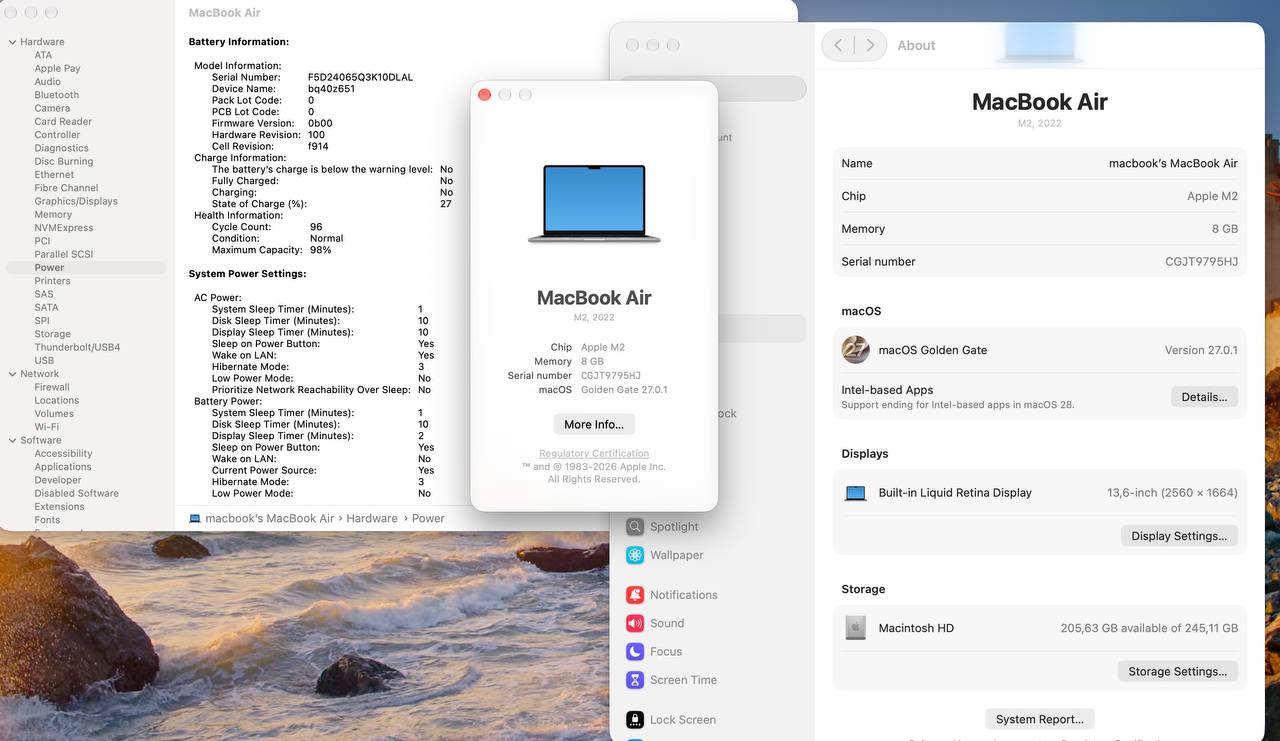Select Wi-Fi under Network

(47, 427)
